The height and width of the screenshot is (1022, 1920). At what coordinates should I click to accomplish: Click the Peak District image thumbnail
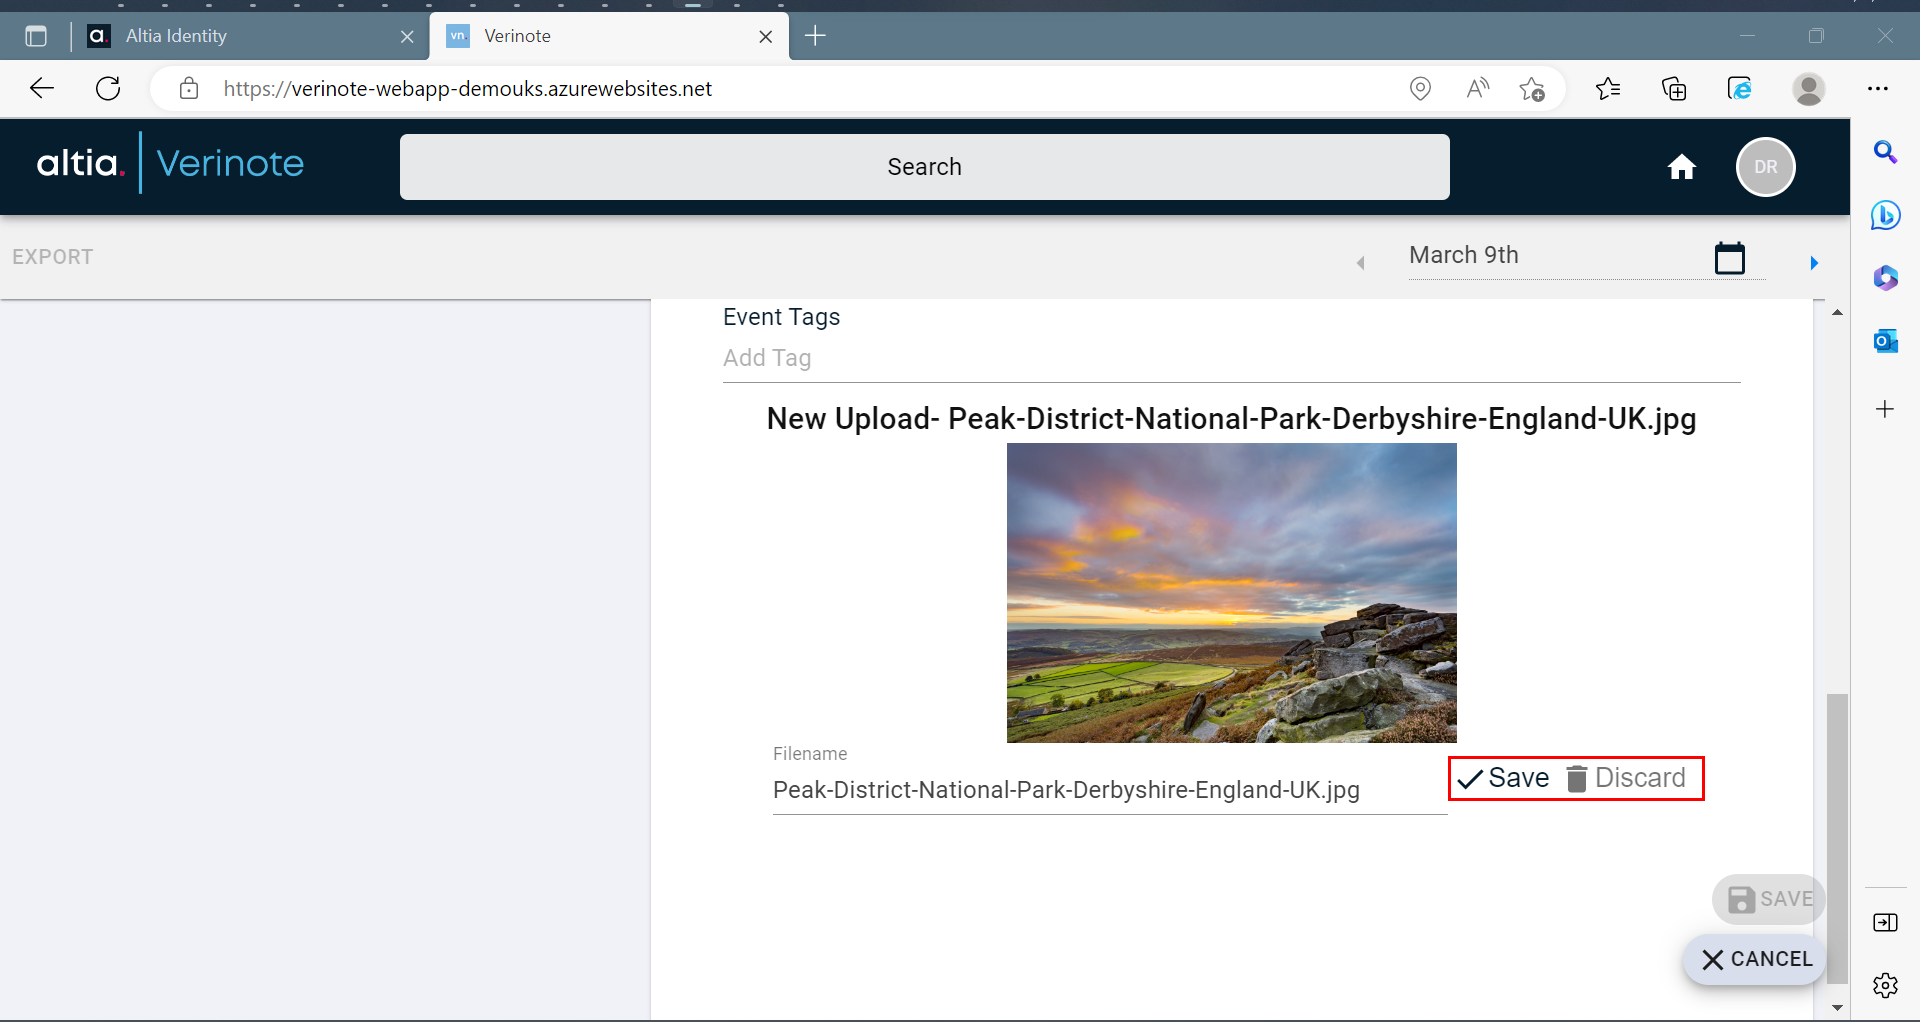[x=1231, y=593]
